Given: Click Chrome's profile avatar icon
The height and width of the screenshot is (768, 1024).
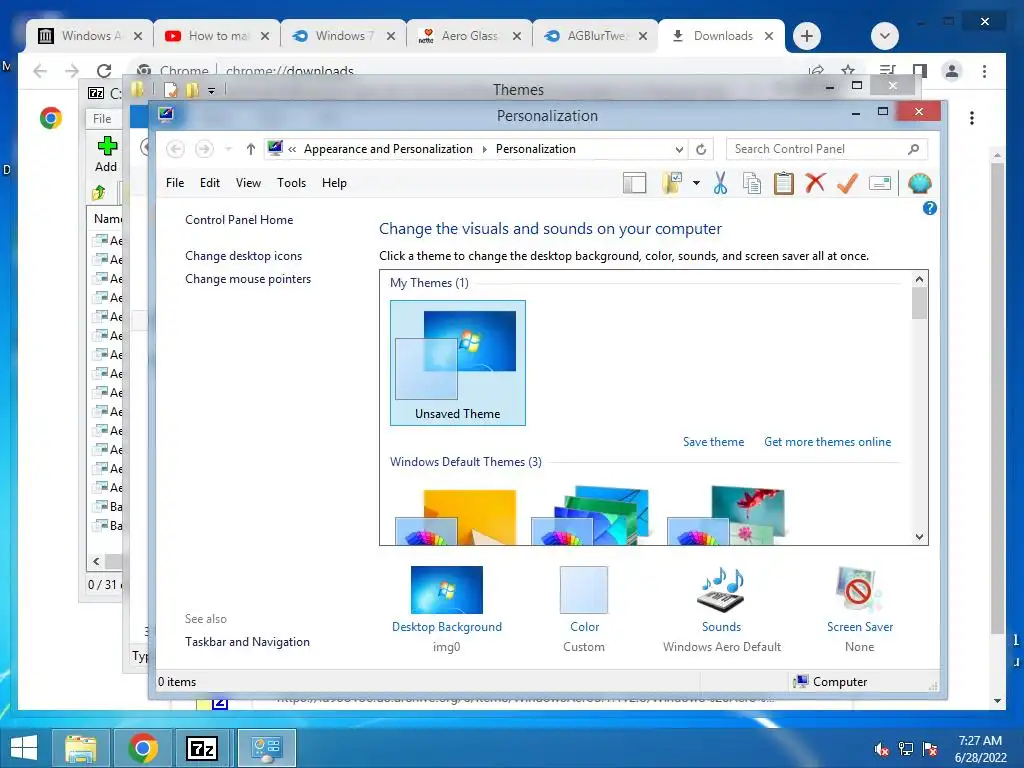Looking at the screenshot, I should (x=952, y=71).
